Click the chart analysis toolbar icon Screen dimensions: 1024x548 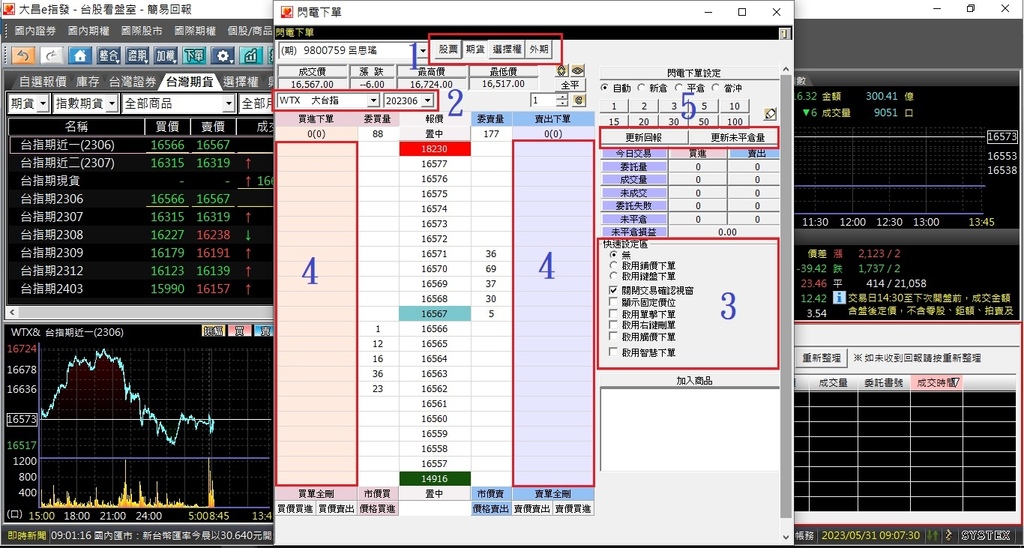(x=252, y=56)
